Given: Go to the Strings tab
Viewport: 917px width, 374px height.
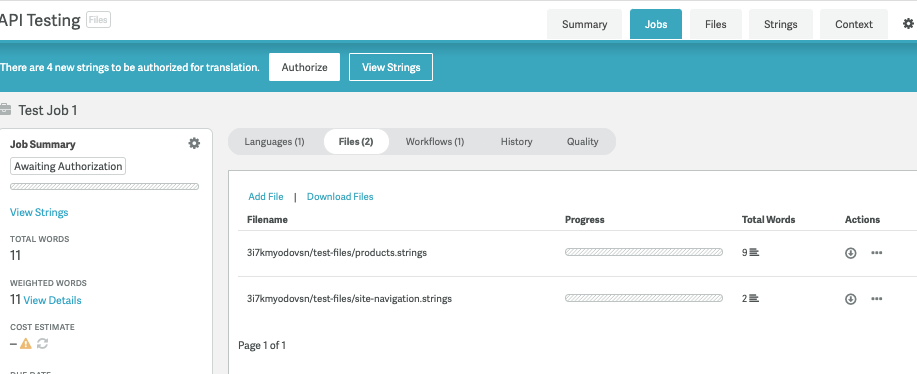Looking at the screenshot, I should tap(780, 25).
